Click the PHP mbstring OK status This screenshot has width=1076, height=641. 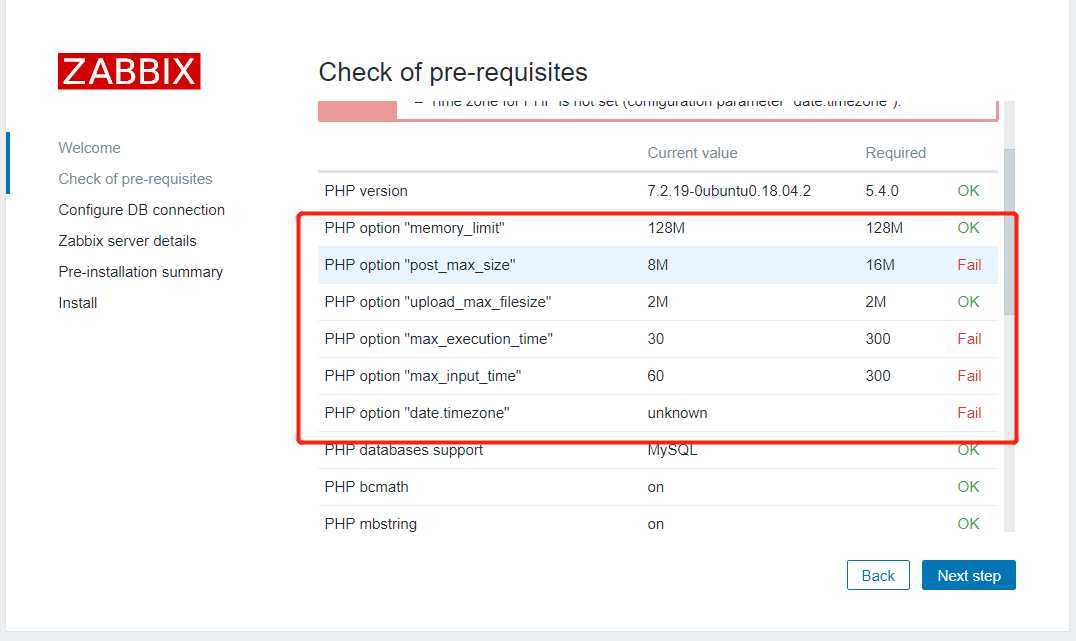tap(968, 524)
